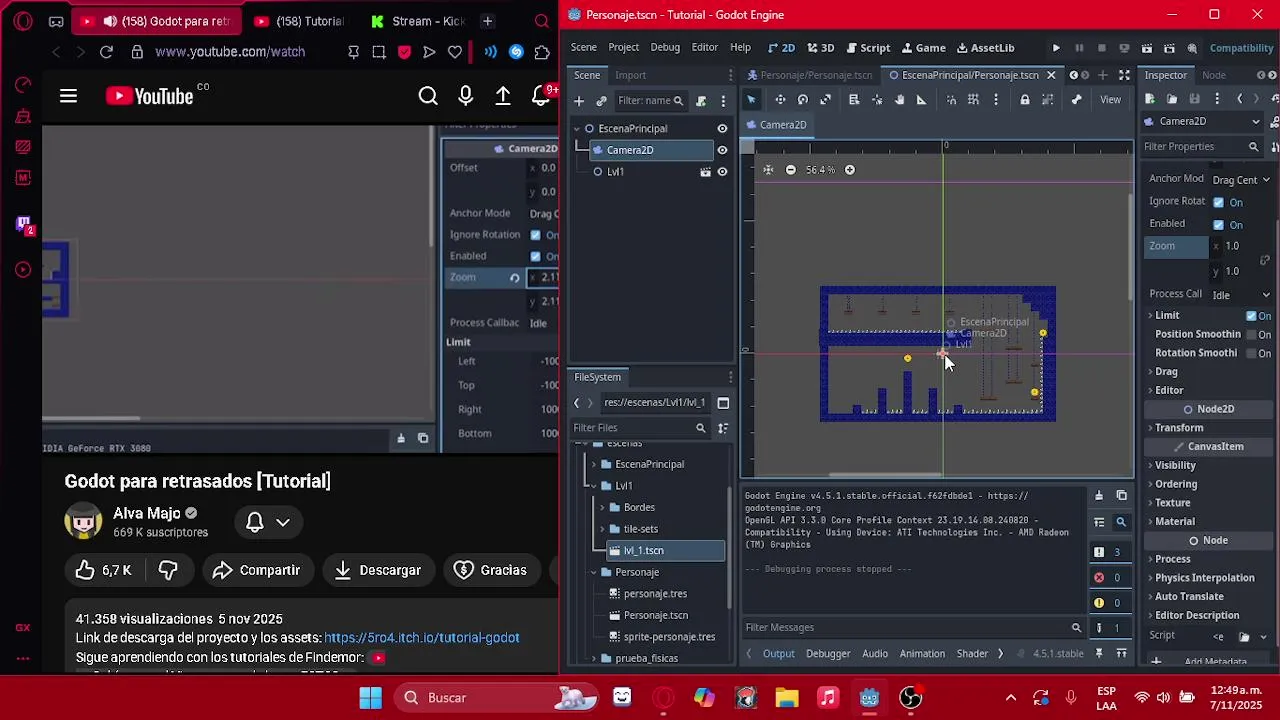Click the YouTube search icon
The width and height of the screenshot is (1280, 720).
pyautogui.click(x=428, y=96)
